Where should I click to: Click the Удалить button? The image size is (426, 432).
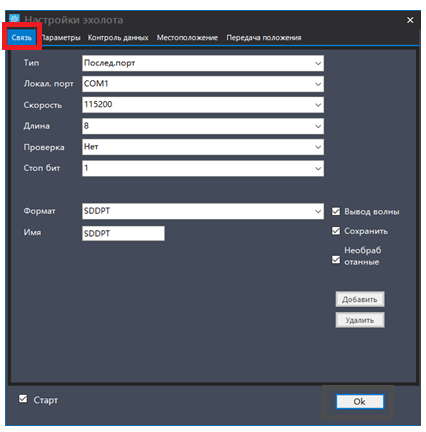(x=360, y=320)
